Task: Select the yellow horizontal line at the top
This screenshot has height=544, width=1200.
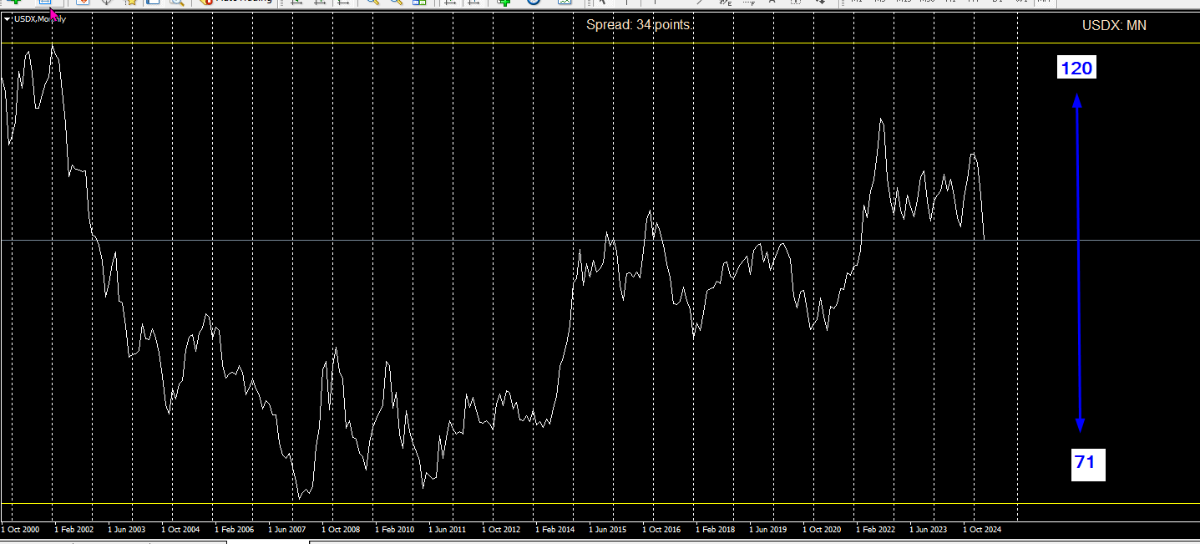Action: point(600,43)
